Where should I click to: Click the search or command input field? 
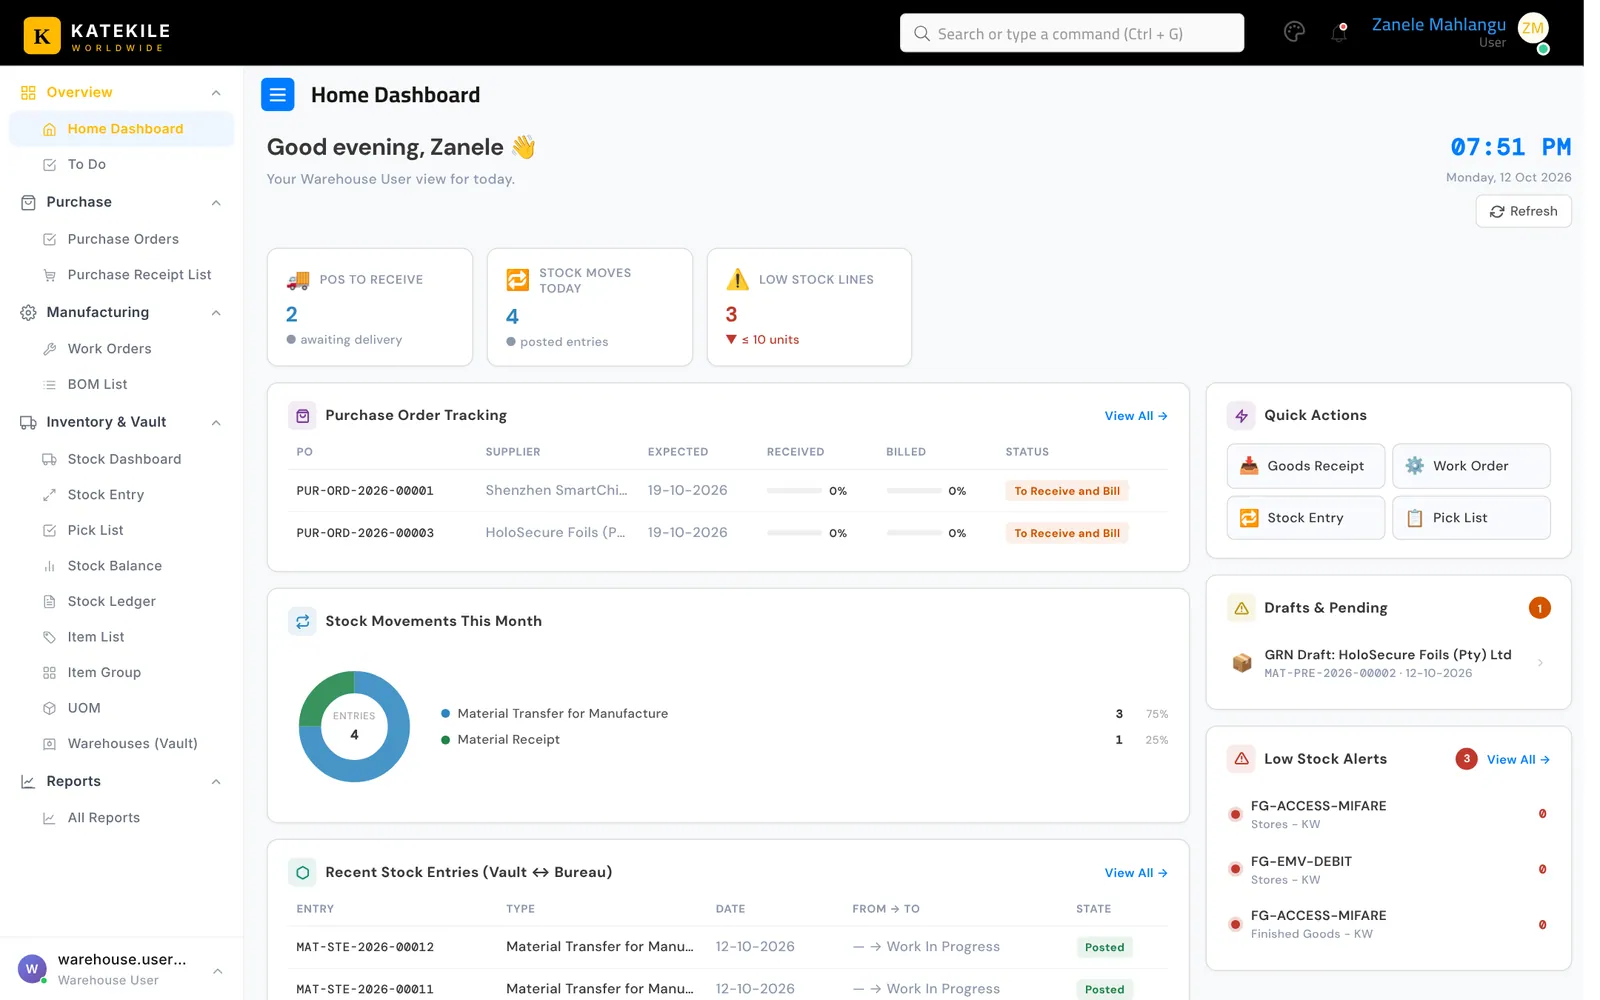tap(1072, 33)
